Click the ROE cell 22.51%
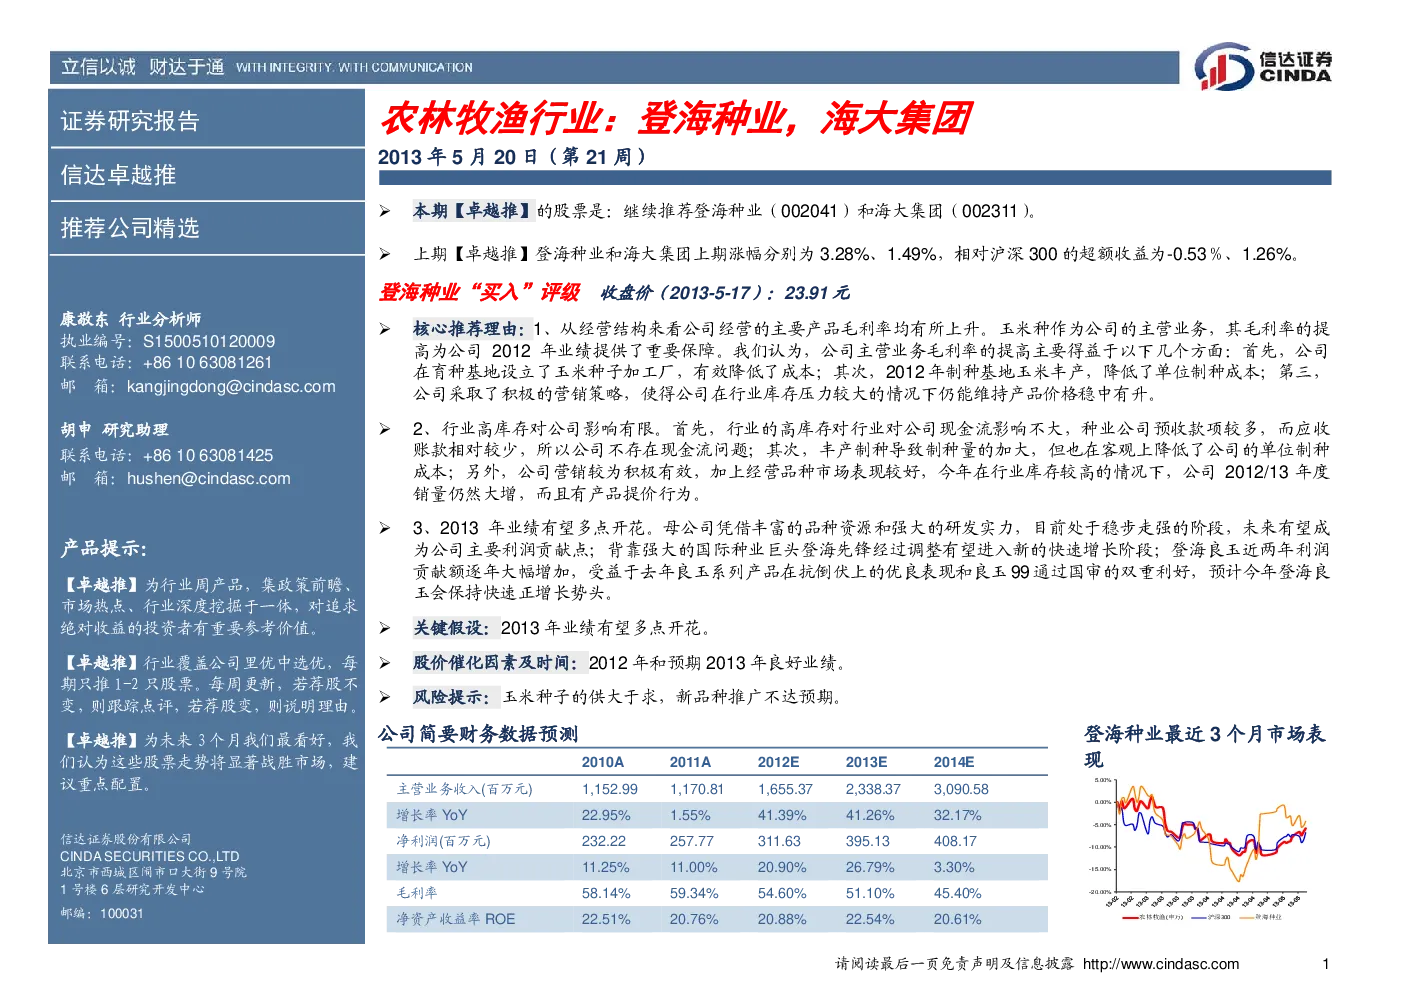 (x=606, y=920)
